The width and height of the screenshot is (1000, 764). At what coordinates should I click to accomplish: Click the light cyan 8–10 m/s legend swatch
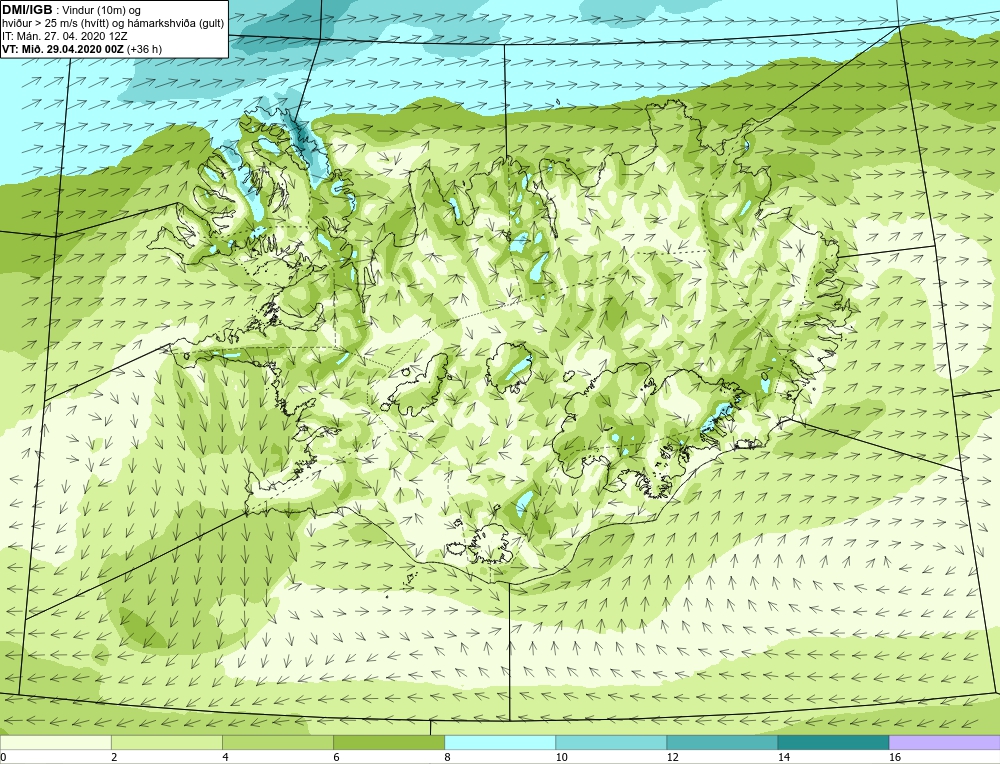(499, 742)
